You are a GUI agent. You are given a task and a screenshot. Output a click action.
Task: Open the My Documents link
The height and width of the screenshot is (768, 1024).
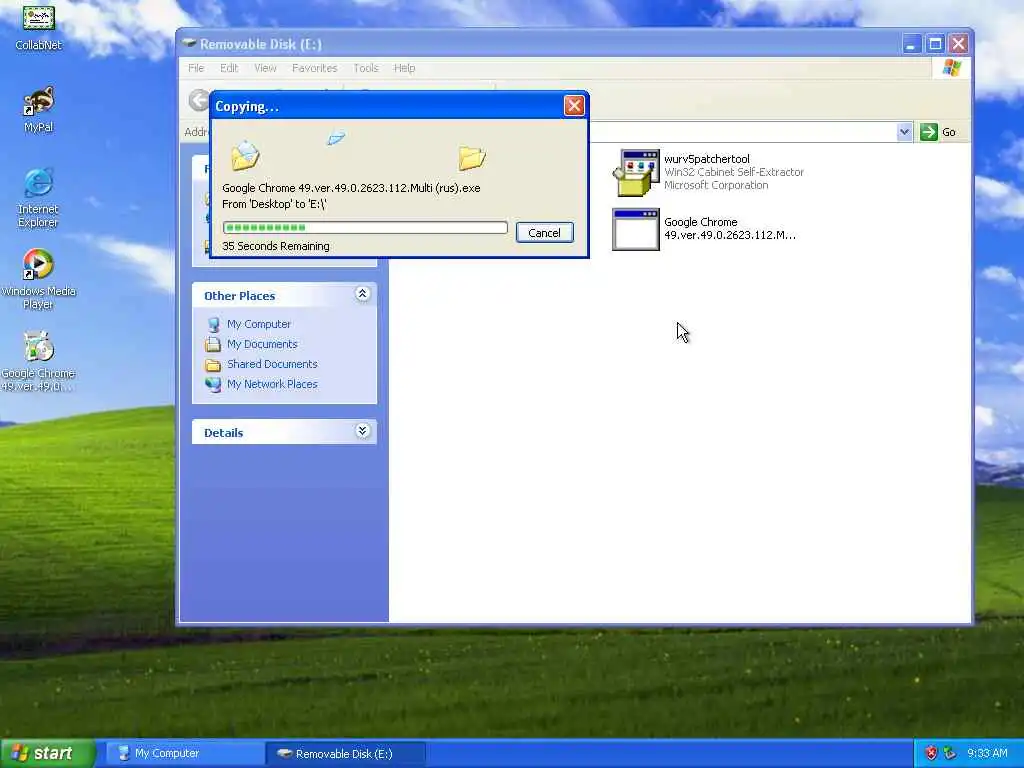262,344
